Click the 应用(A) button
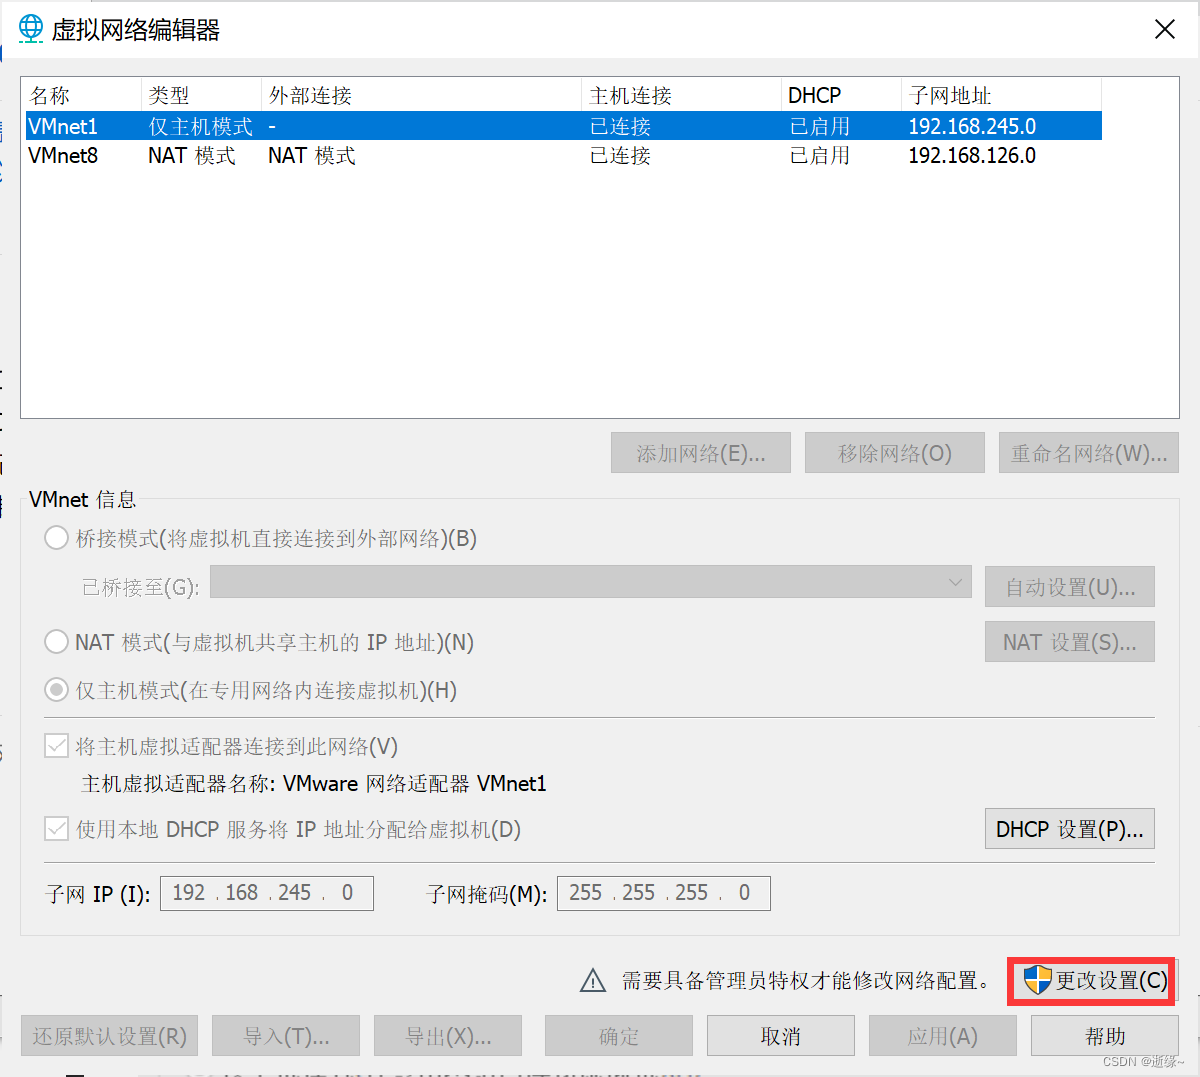Screen dimensions: 1200x1077 coord(943,1036)
